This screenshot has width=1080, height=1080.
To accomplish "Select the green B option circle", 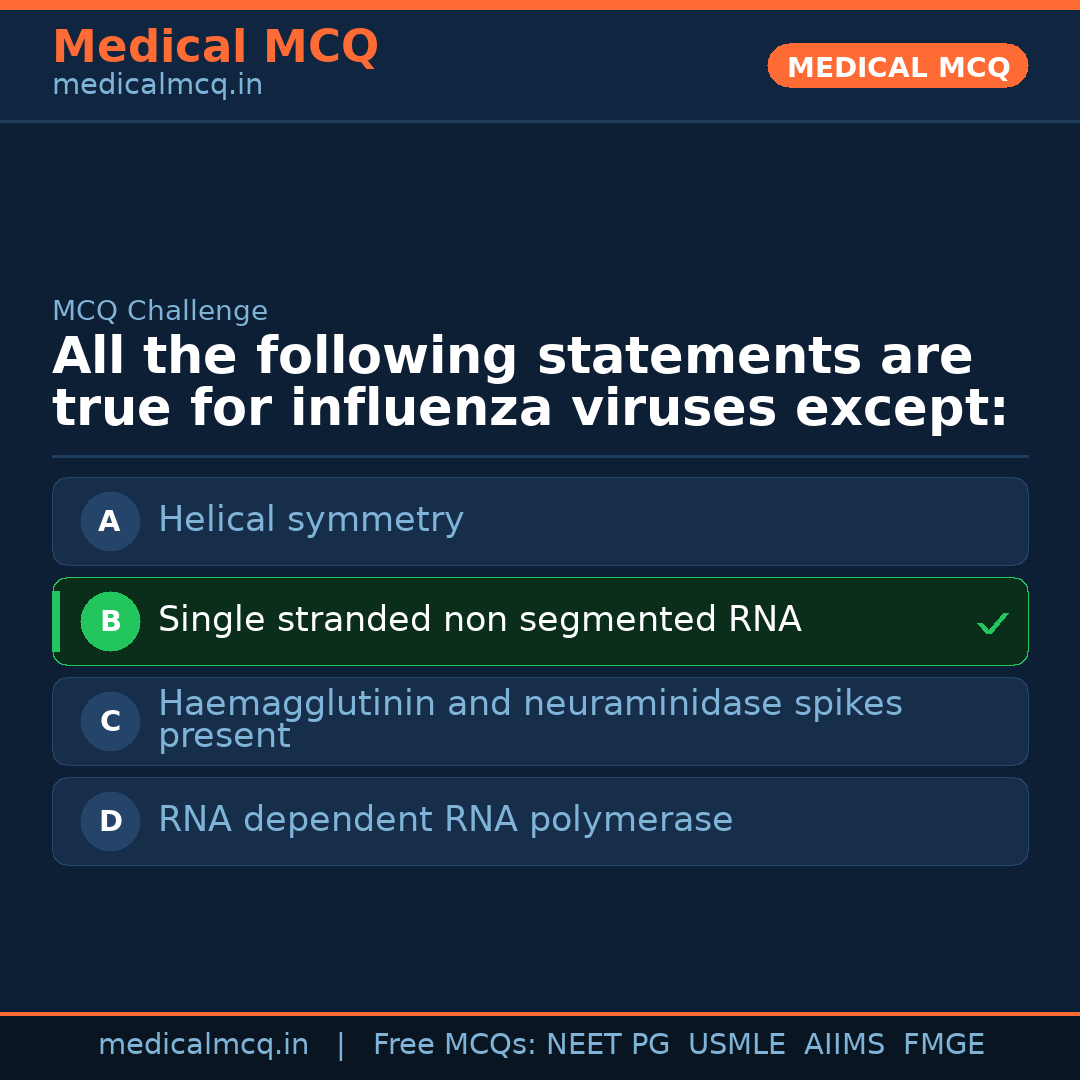I will (x=110, y=621).
